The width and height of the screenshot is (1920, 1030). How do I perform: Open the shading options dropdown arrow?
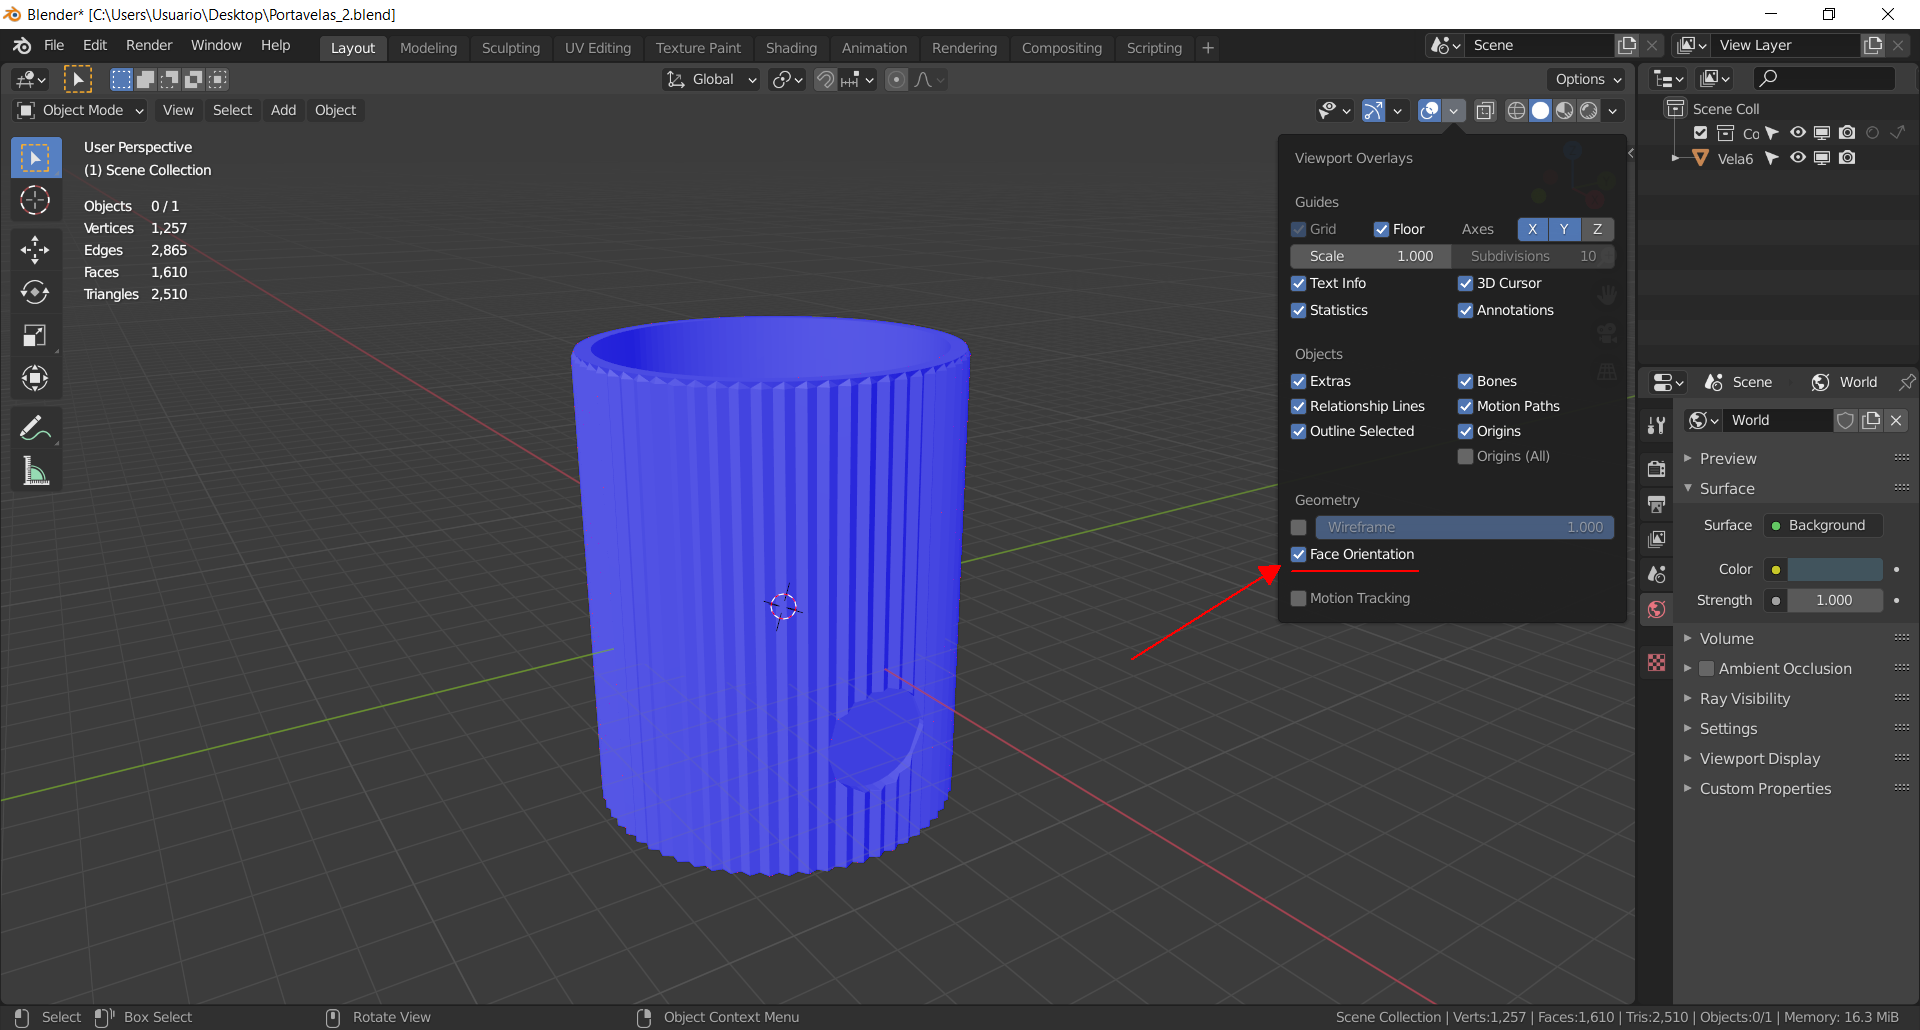coord(1613,110)
